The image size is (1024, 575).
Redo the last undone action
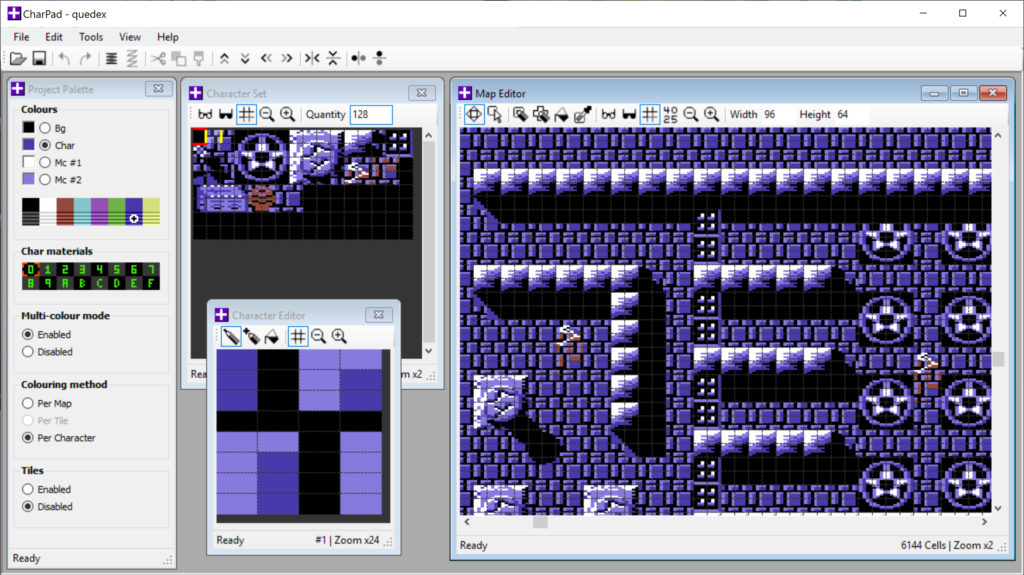85,59
